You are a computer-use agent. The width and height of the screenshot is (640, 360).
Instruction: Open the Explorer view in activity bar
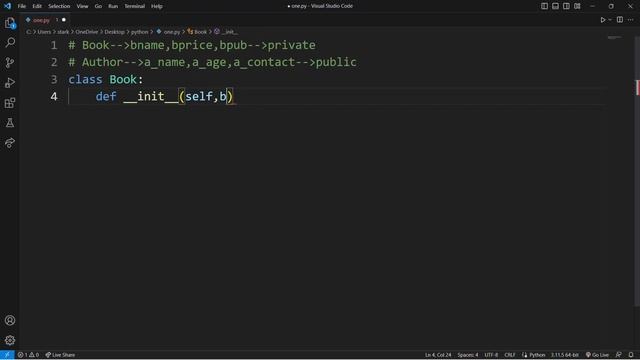coord(10,23)
